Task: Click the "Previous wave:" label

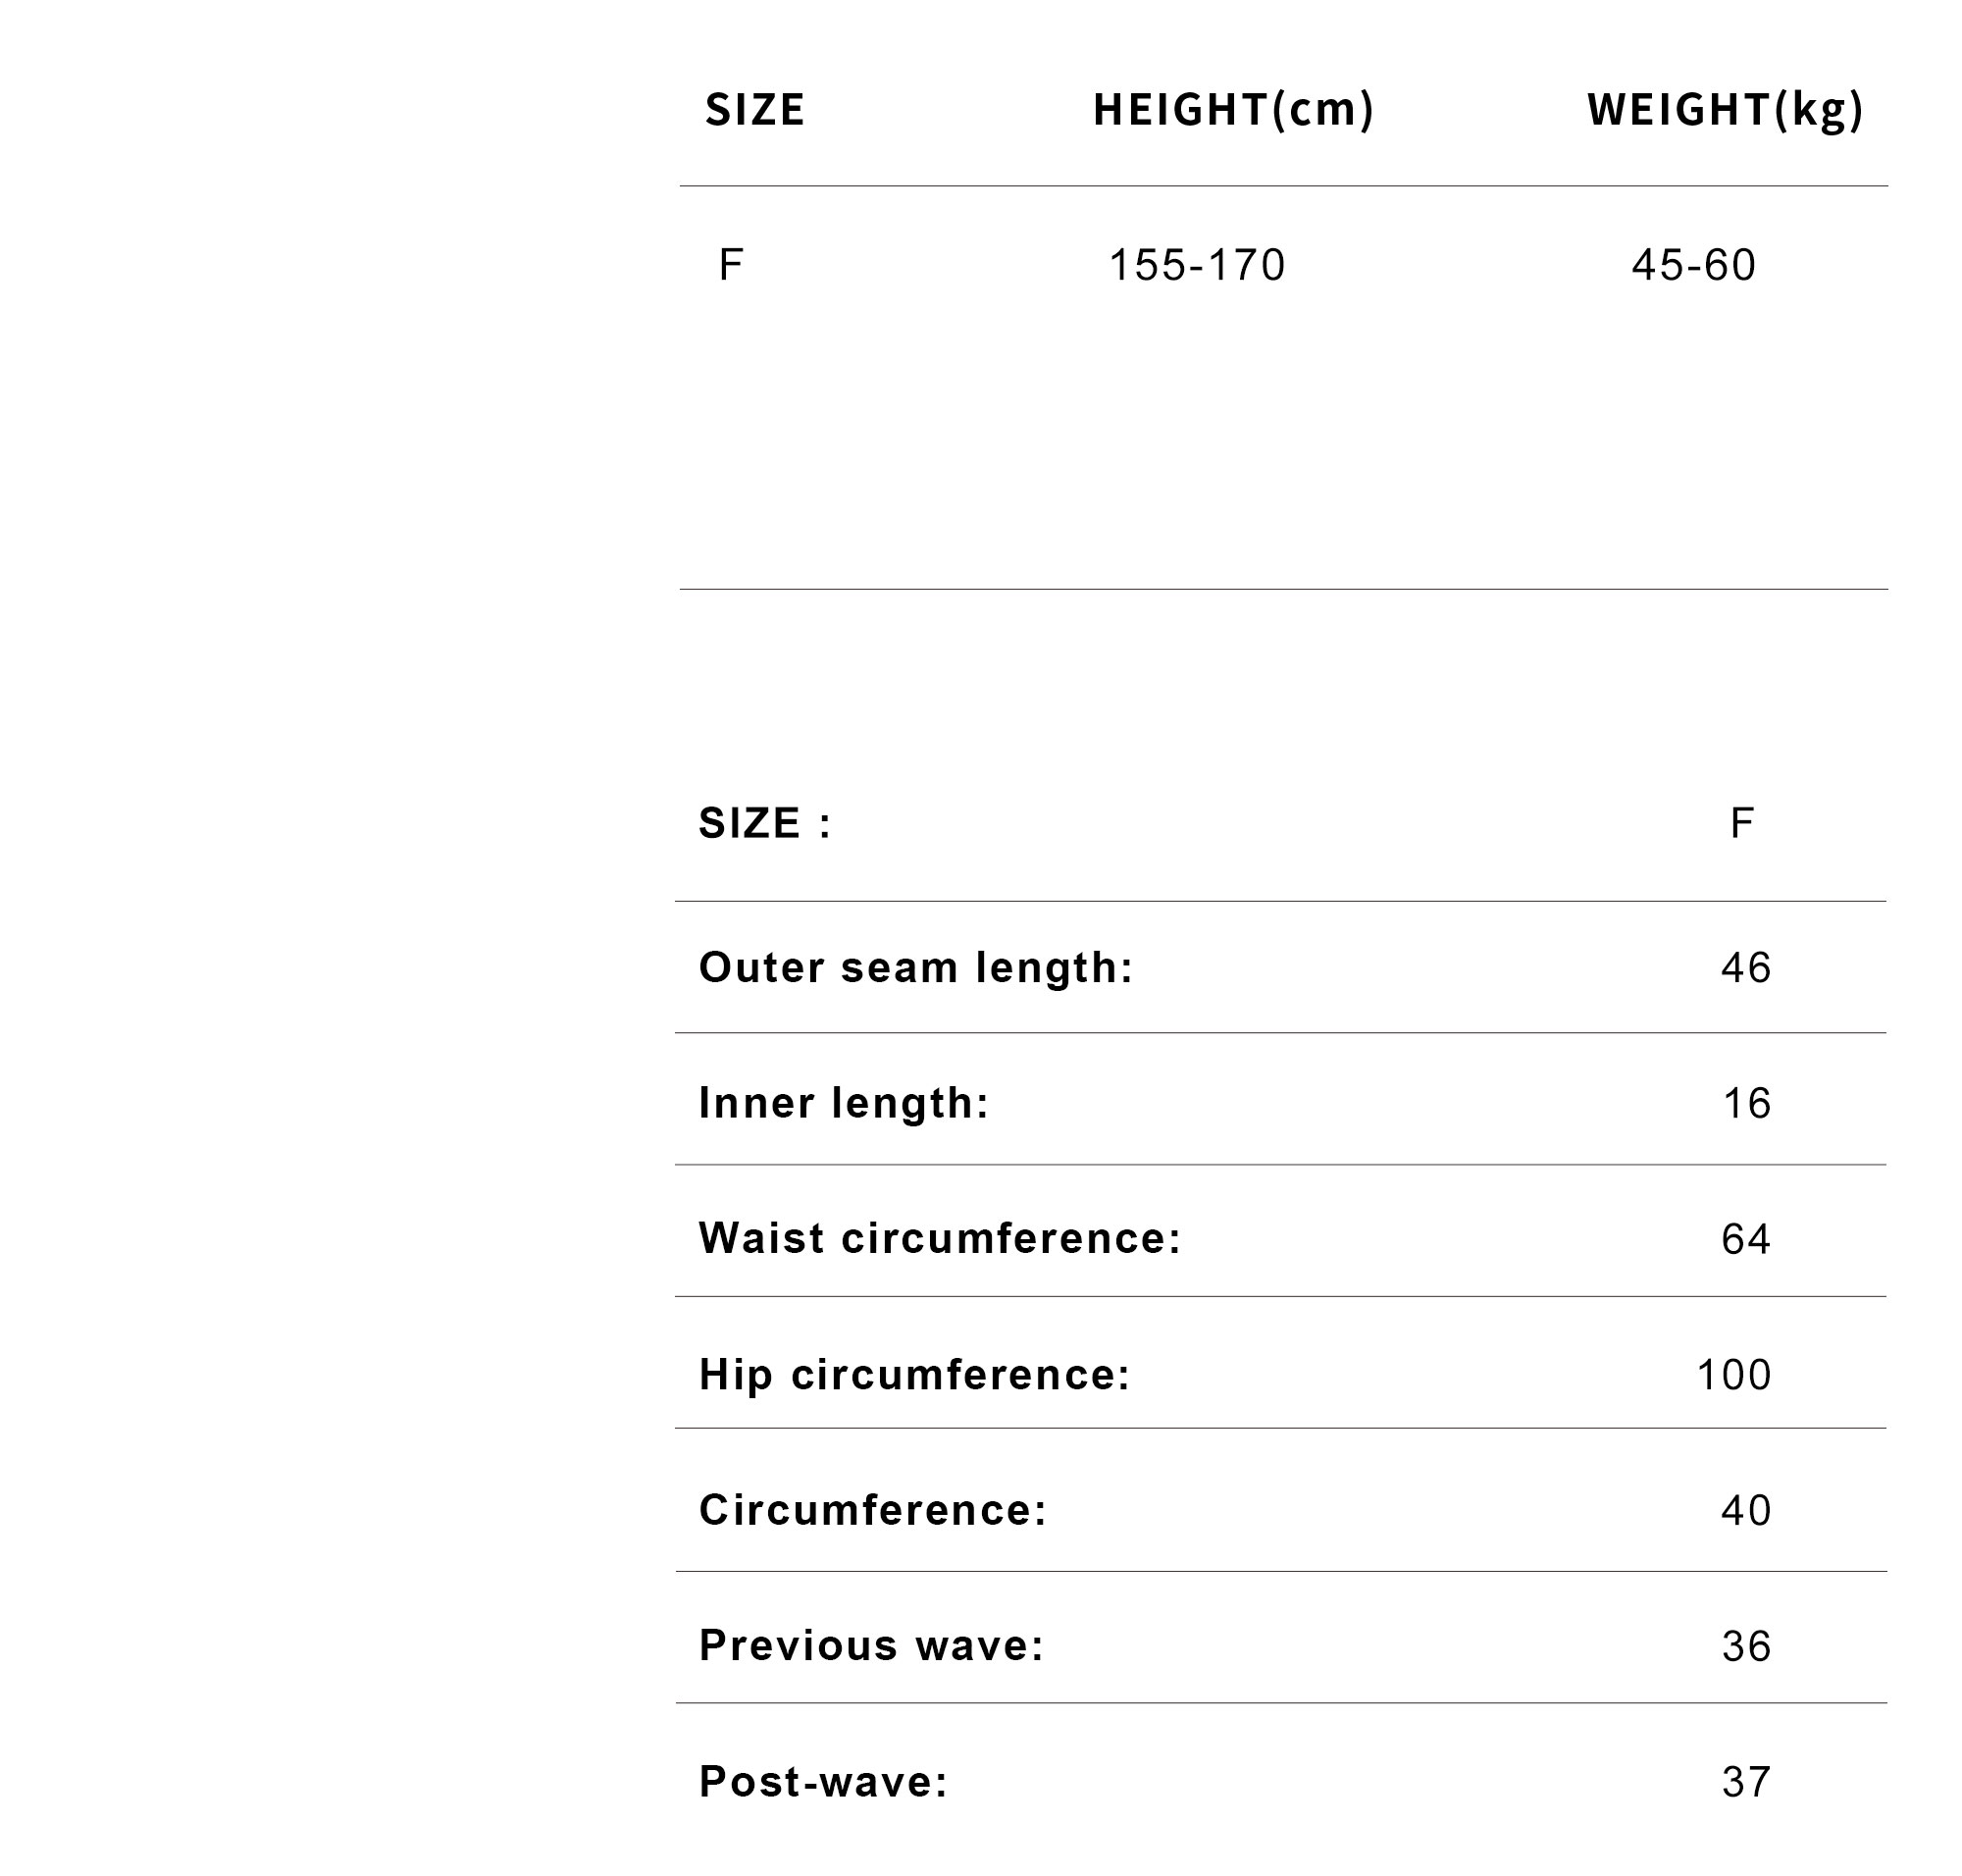Action: [871, 1645]
